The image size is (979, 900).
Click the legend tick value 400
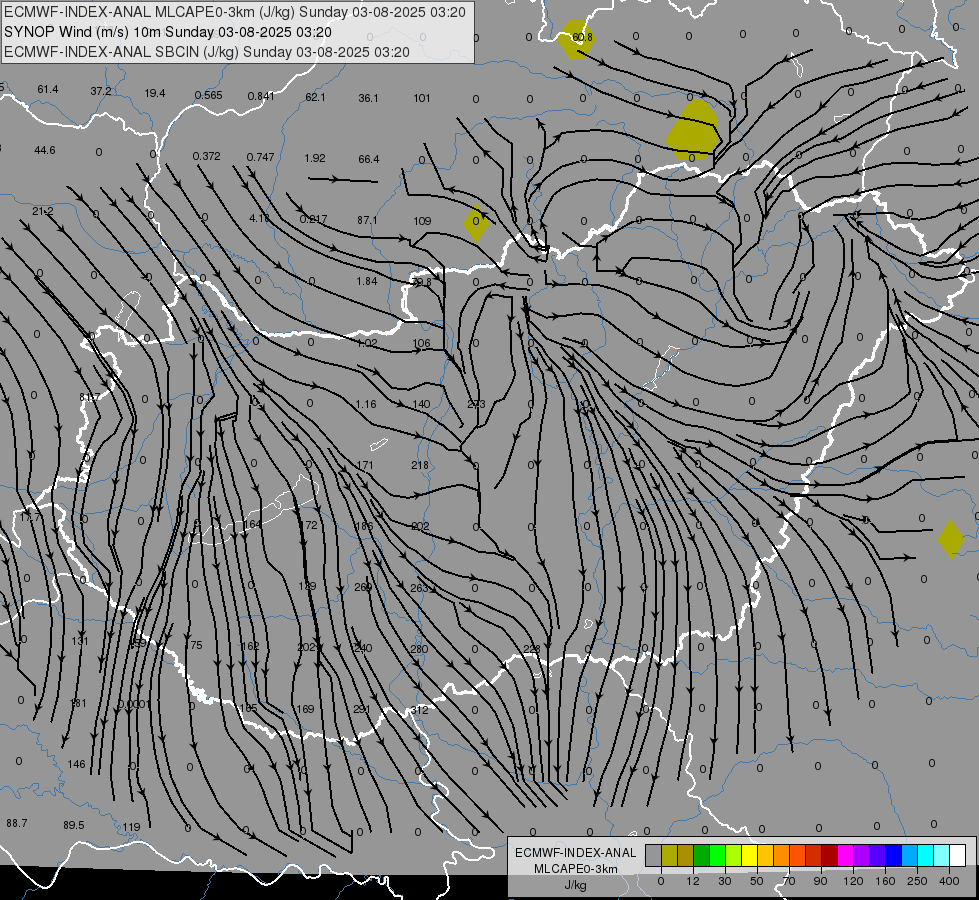pos(949,881)
